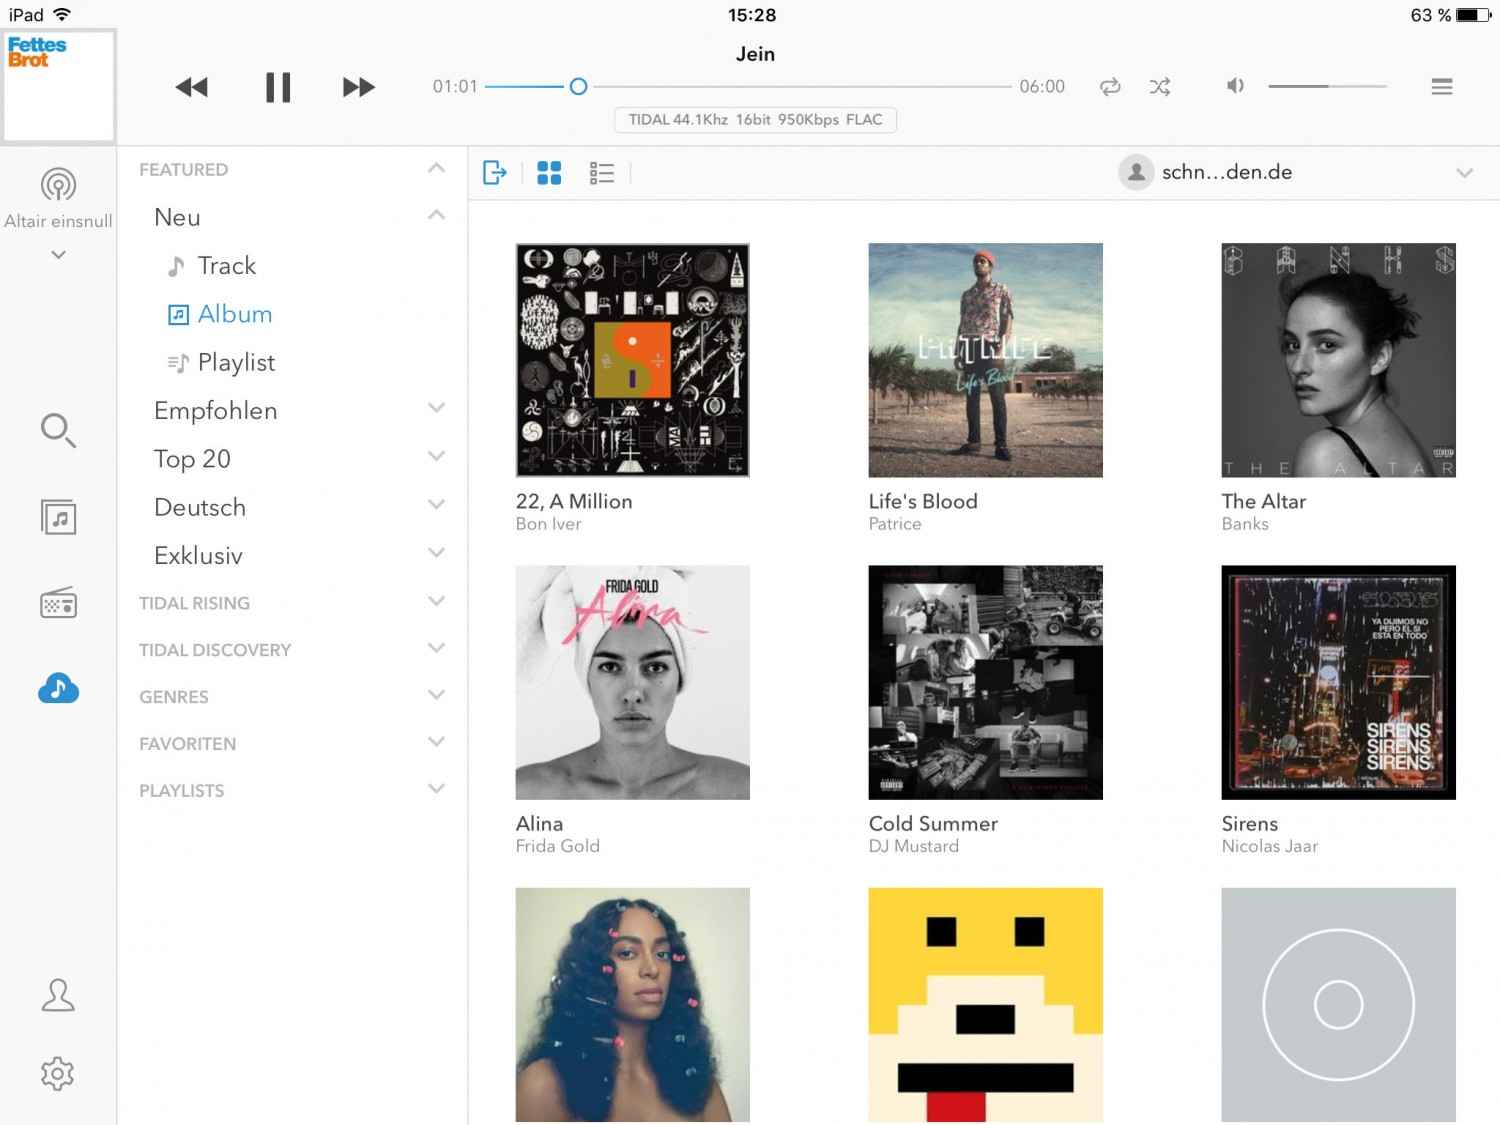Expand the Deutsch category
Image resolution: width=1500 pixels, height=1125 pixels.
[436, 504]
